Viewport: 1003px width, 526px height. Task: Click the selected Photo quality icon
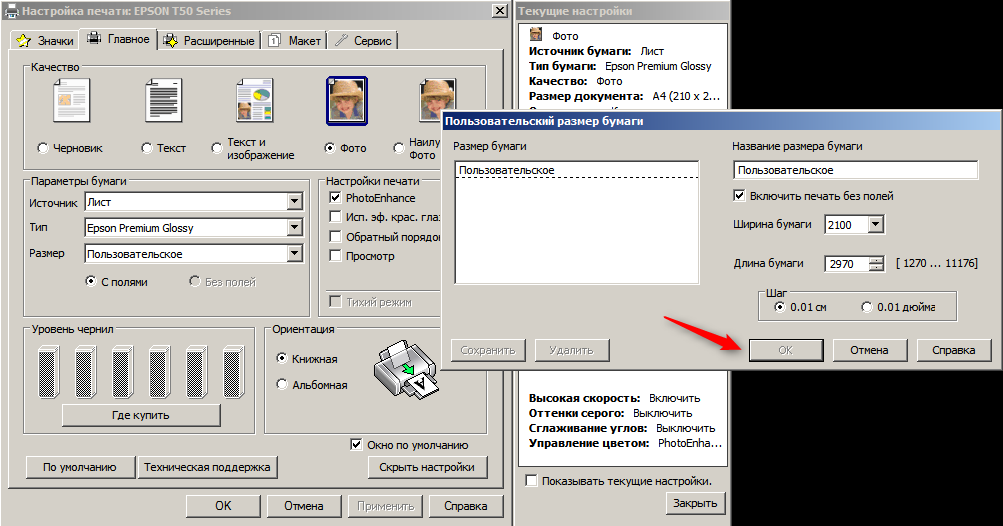(x=347, y=100)
